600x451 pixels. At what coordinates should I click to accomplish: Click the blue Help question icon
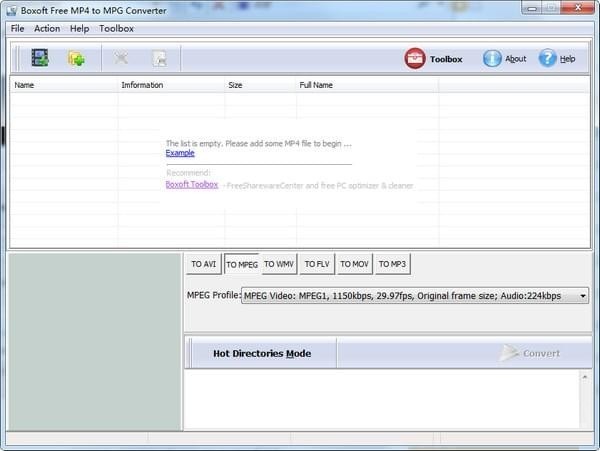click(547, 59)
